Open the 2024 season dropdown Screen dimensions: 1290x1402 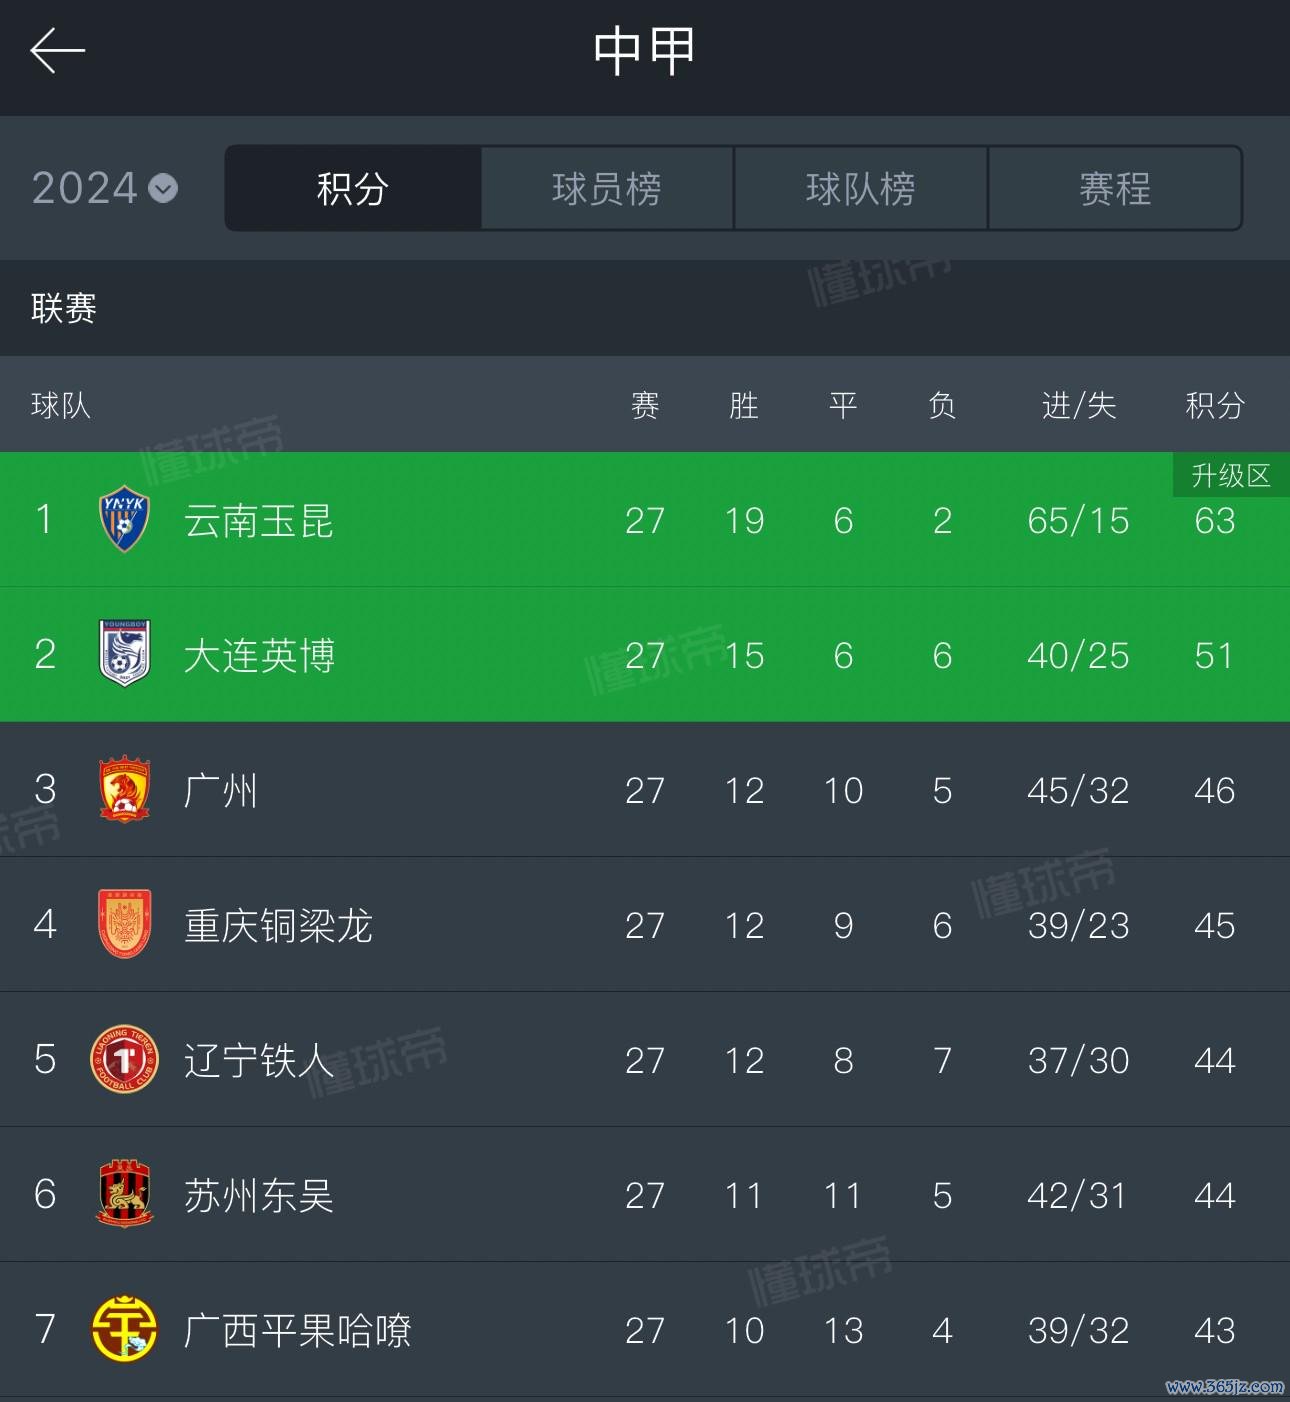coord(105,188)
